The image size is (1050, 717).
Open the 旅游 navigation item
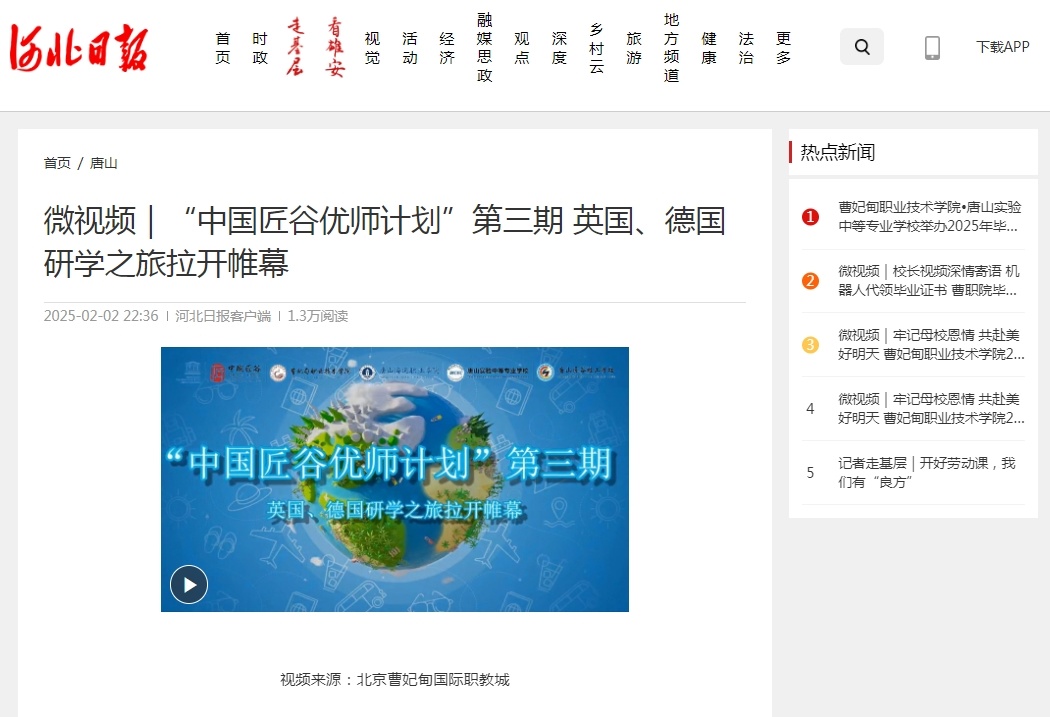tap(634, 48)
